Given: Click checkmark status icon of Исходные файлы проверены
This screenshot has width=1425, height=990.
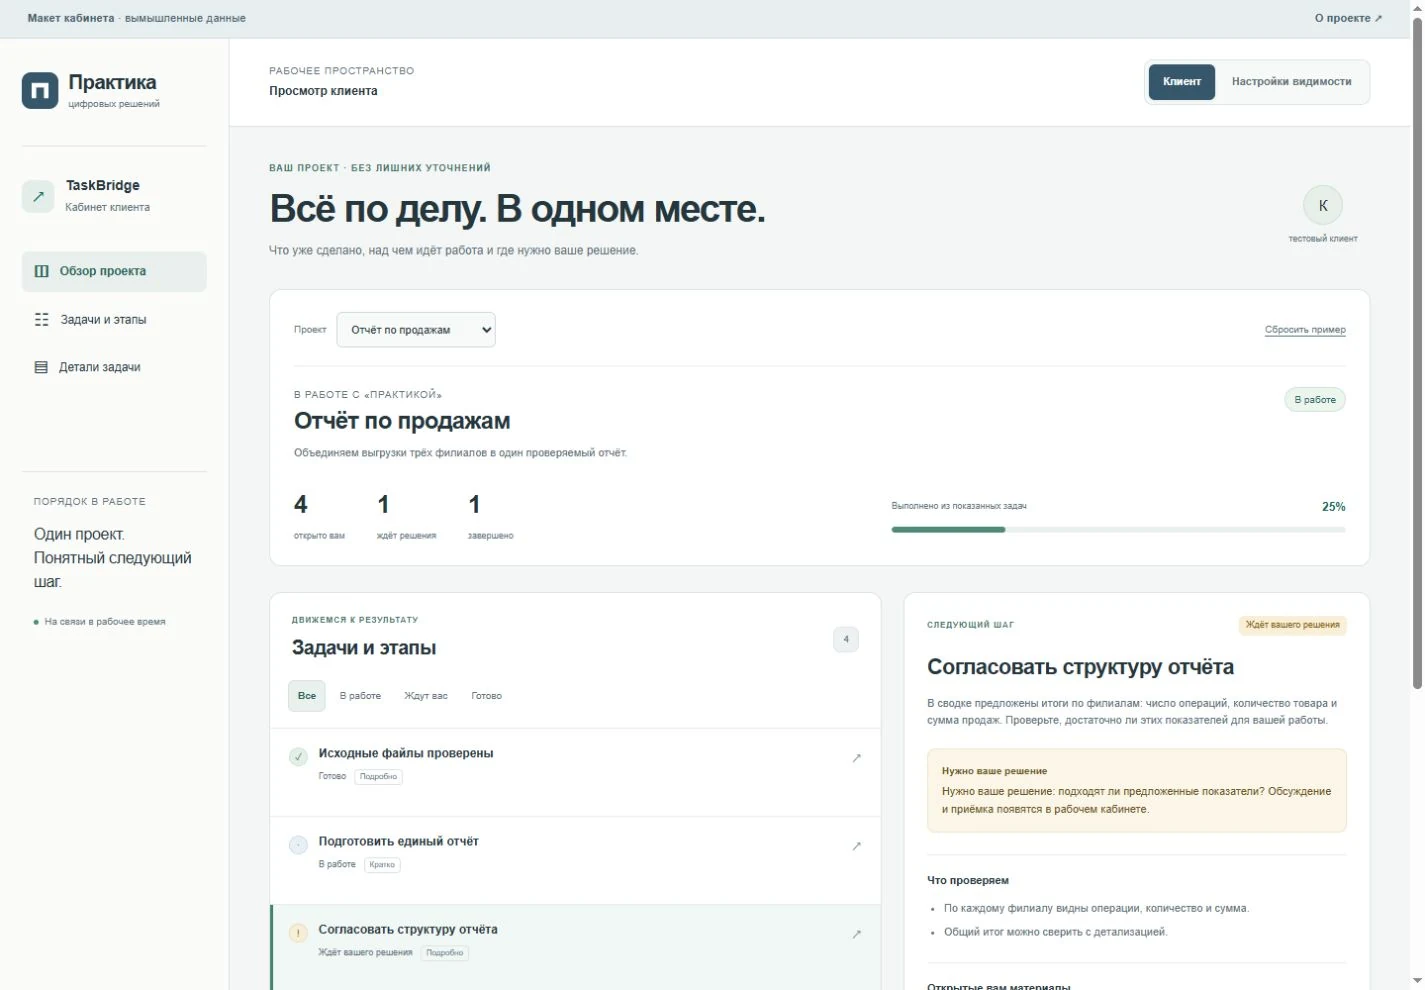Looking at the screenshot, I should [x=298, y=757].
